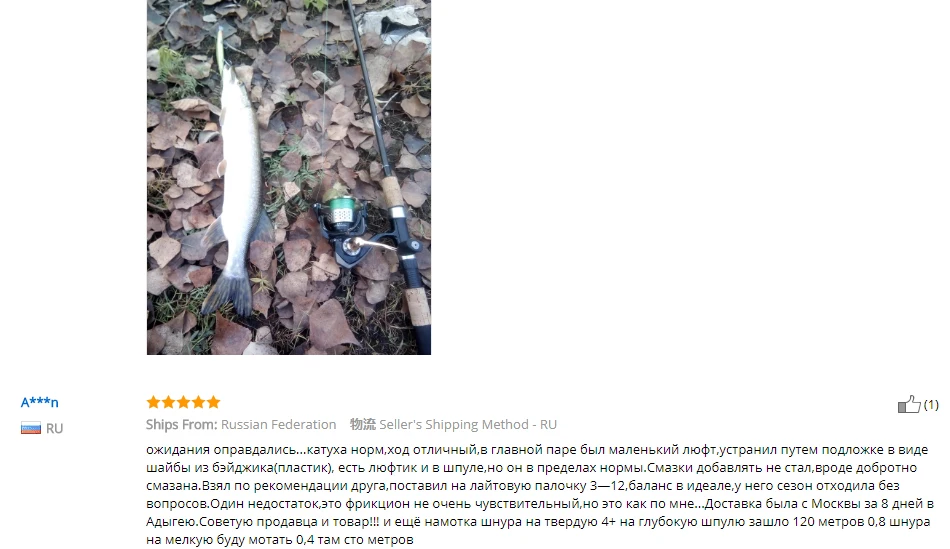Click review's last line about мелкую шпулю
This screenshot has height=549, width=950.
pyautogui.click(x=280, y=539)
